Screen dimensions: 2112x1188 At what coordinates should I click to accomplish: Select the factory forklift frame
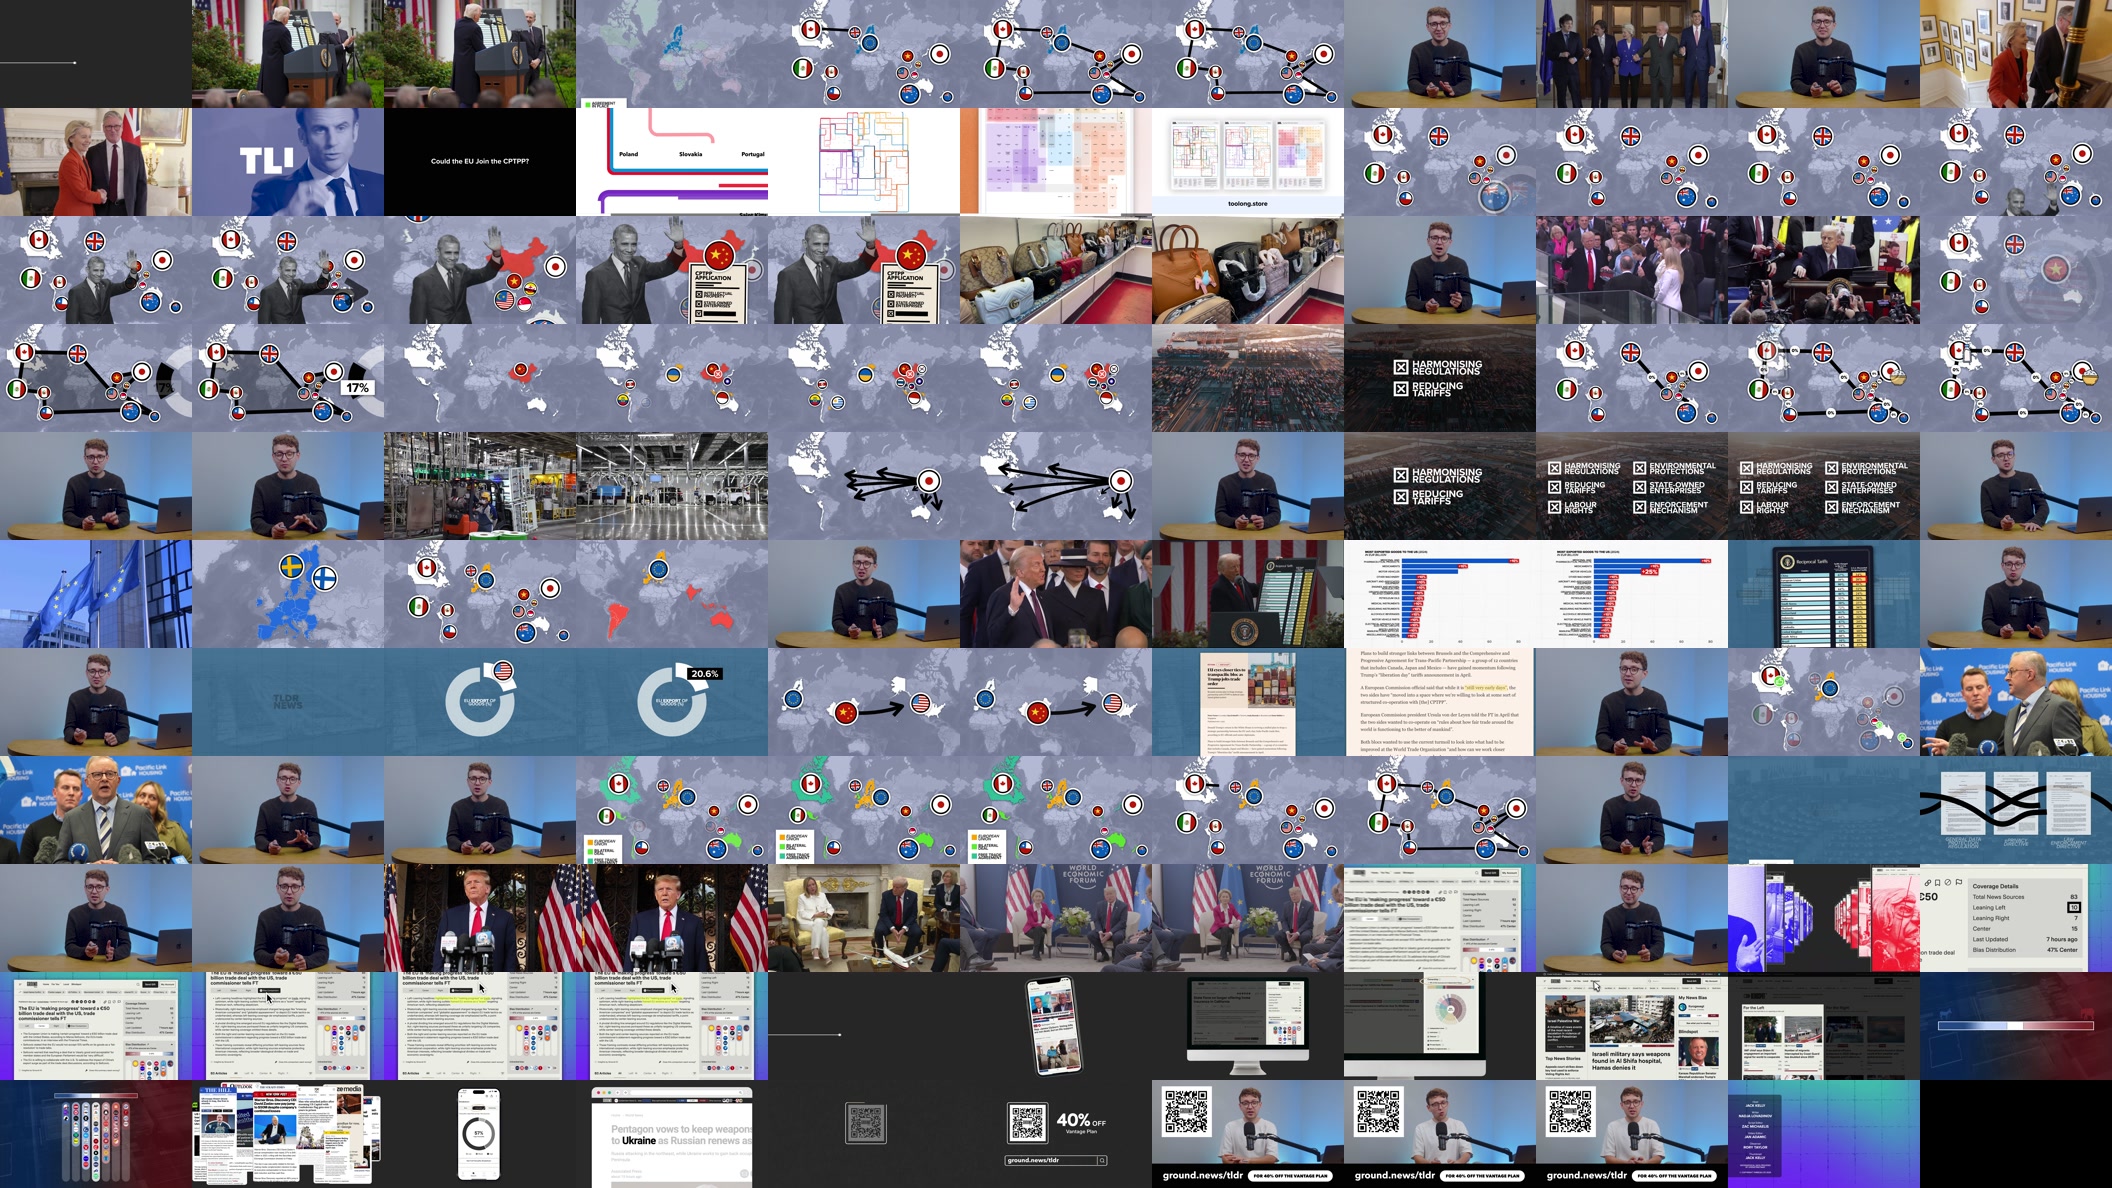480,486
